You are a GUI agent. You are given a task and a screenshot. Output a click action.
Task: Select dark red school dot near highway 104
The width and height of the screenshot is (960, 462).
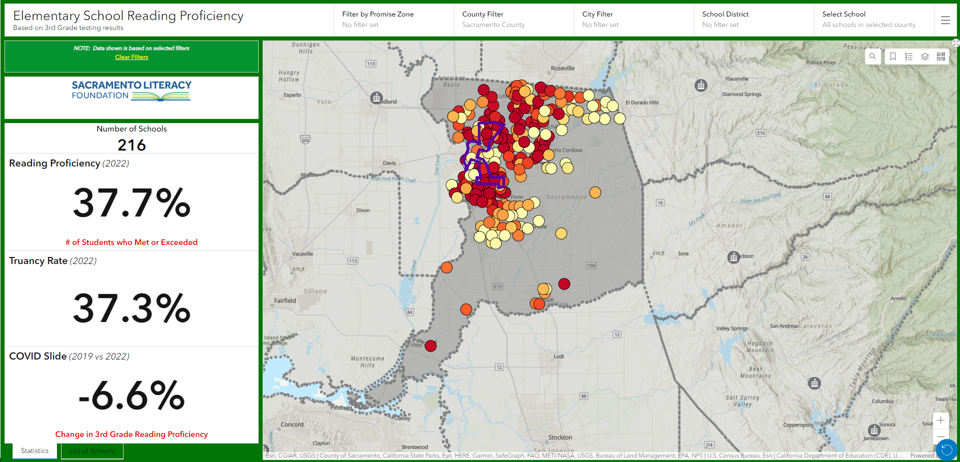pos(564,283)
